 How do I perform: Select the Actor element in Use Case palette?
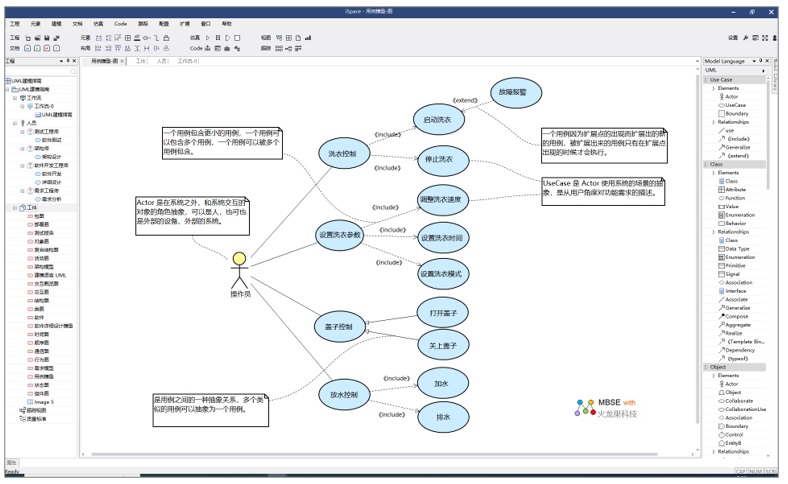(x=731, y=97)
